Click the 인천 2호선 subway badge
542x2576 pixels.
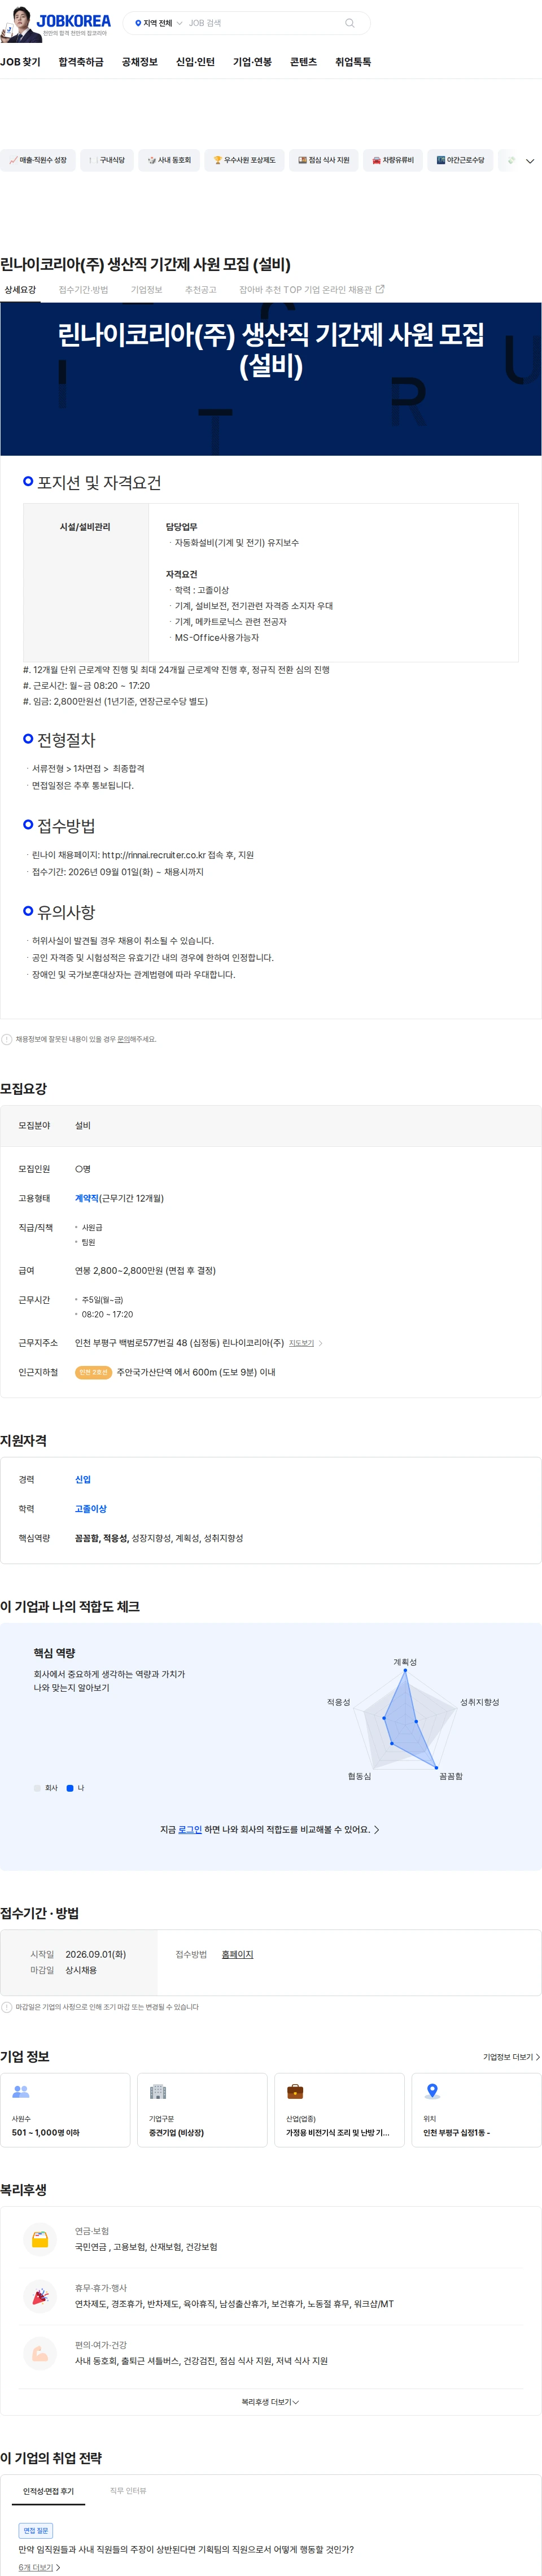tap(93, 1372)
